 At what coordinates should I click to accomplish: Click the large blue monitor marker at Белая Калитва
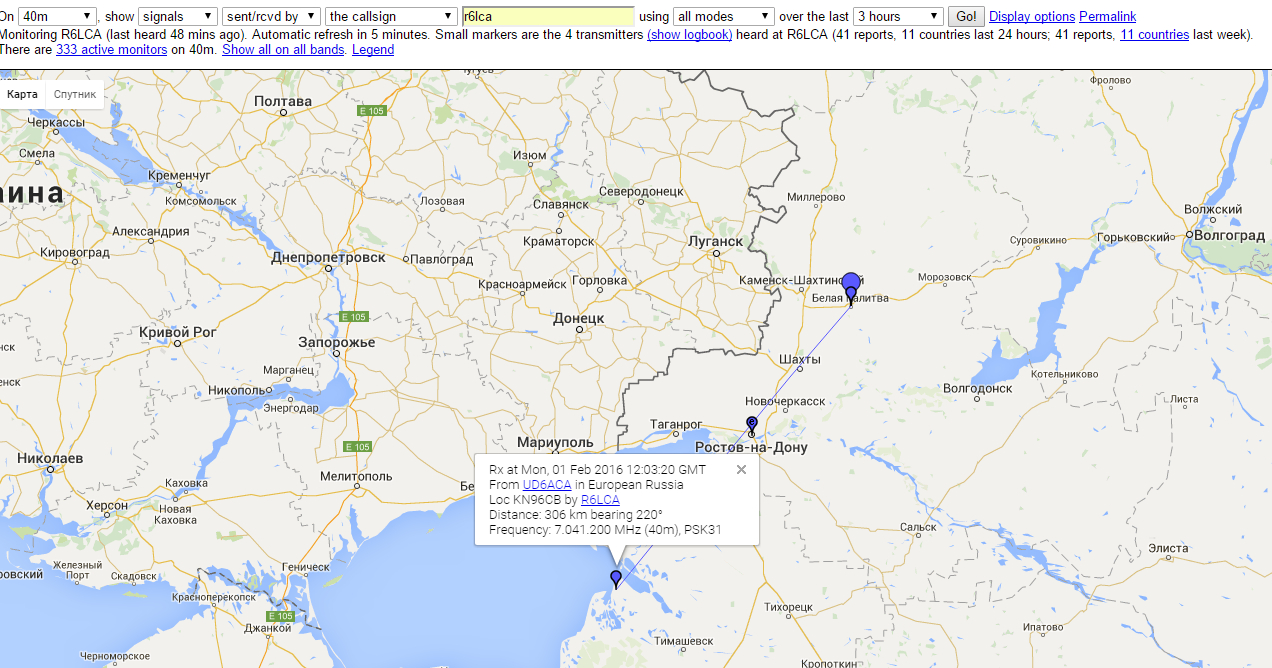tap(851, 282)
